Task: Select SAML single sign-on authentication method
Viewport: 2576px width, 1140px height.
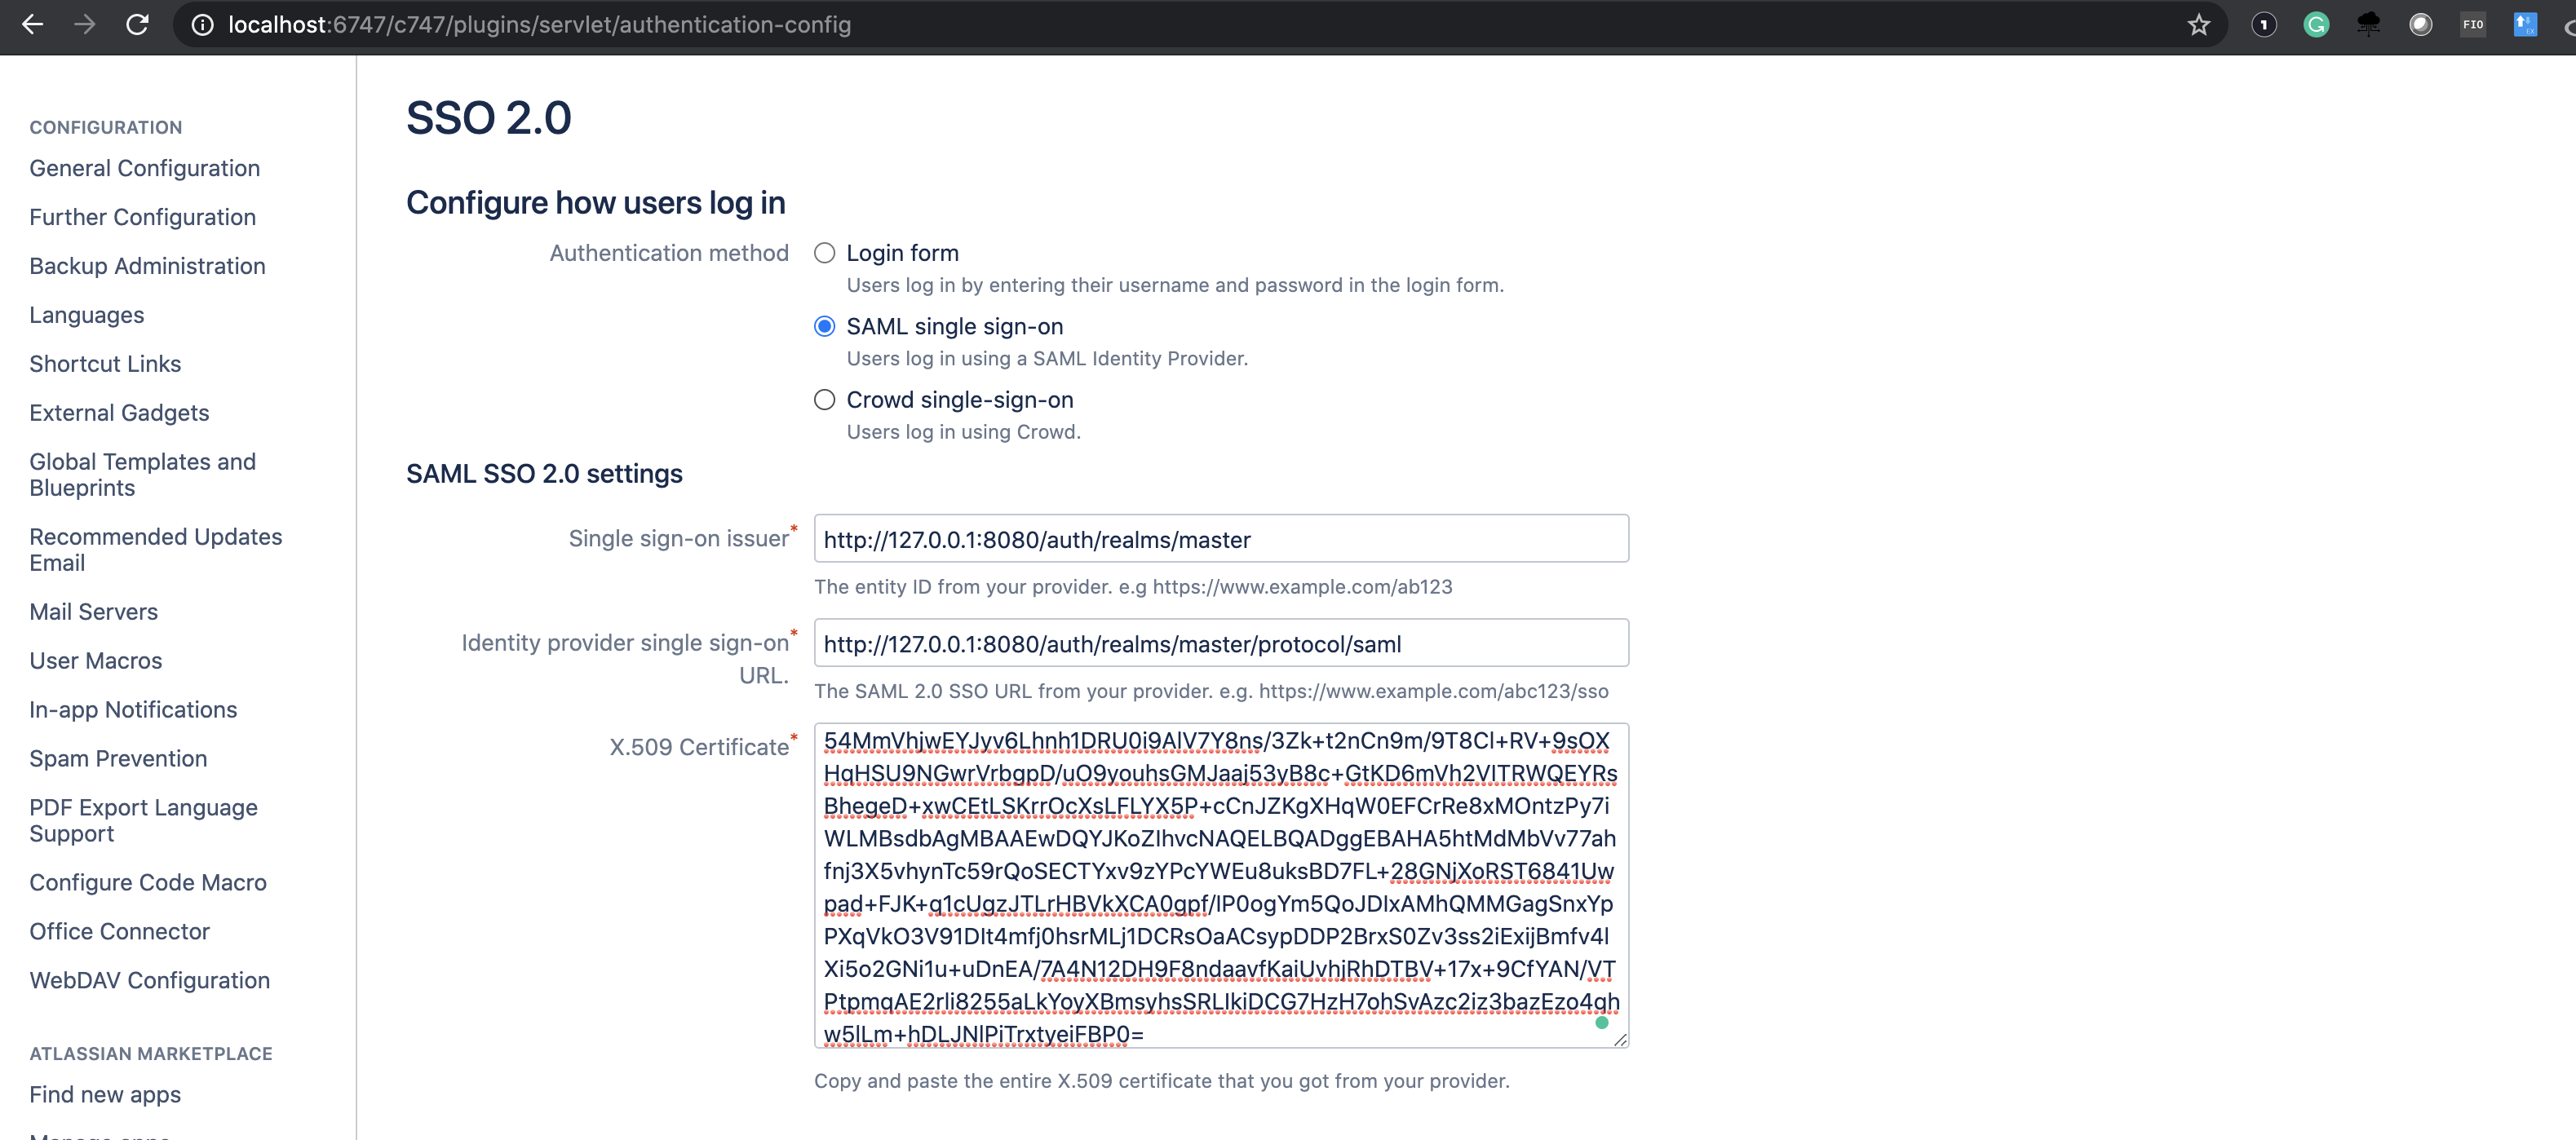Action: 824,326
